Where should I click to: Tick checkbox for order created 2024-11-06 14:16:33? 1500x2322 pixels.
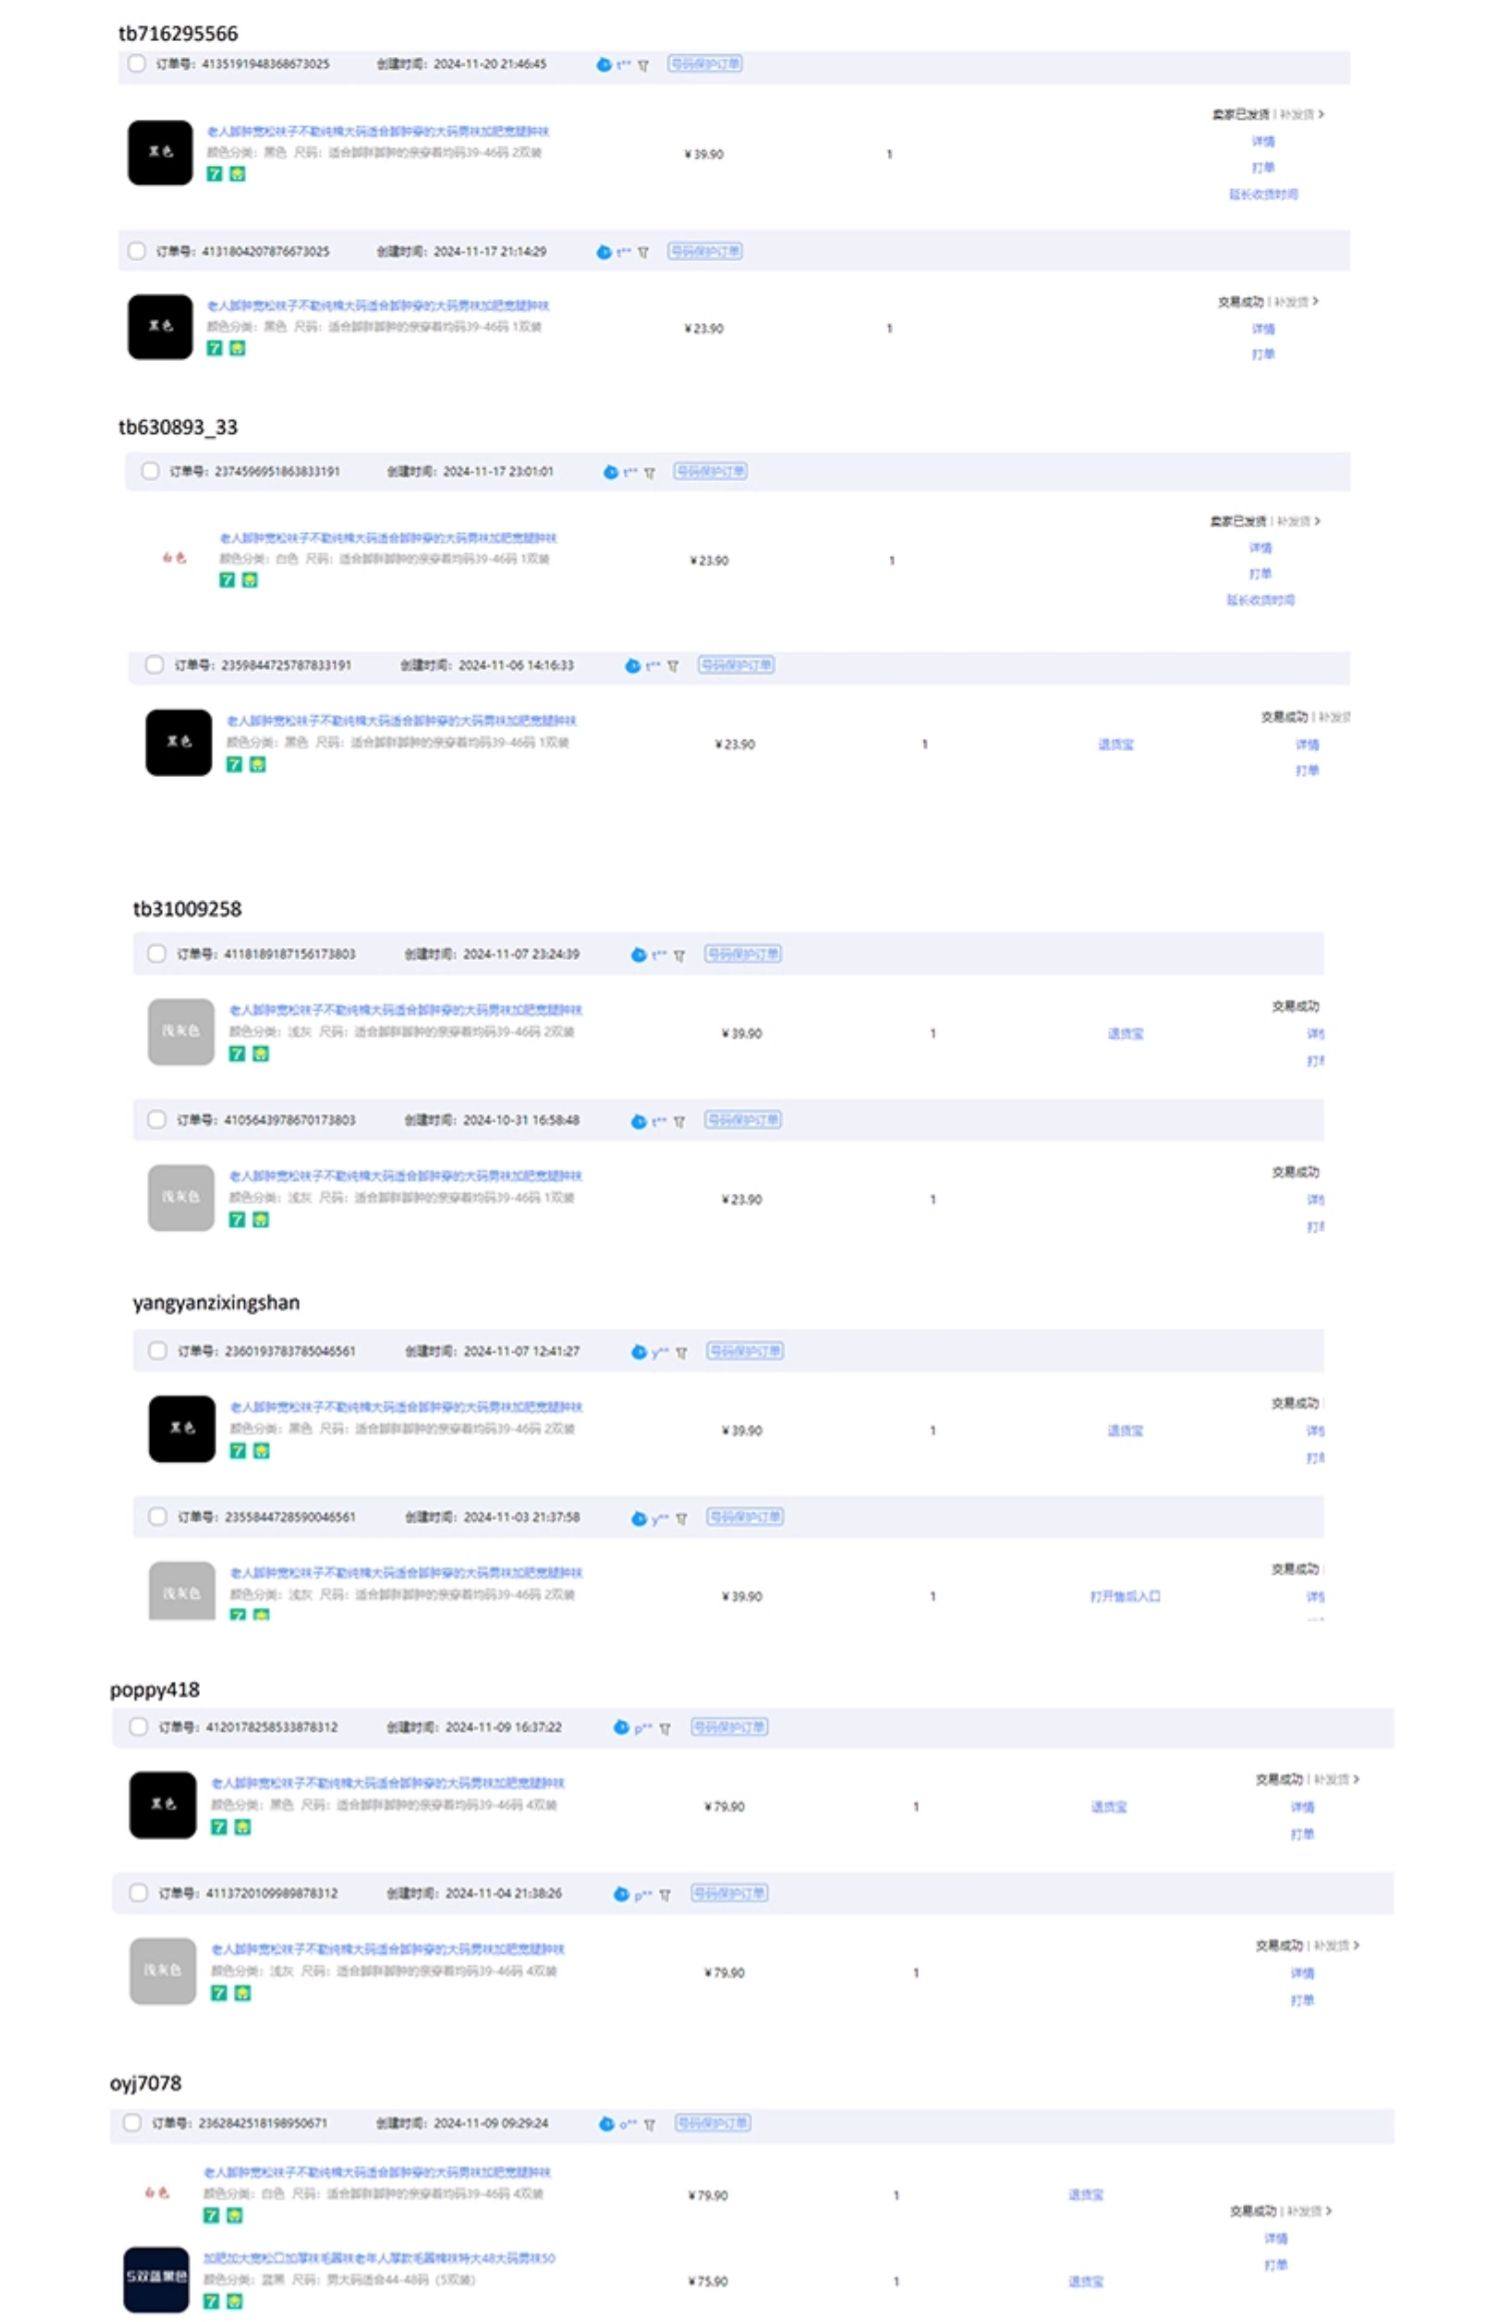(x=154, y=665)
